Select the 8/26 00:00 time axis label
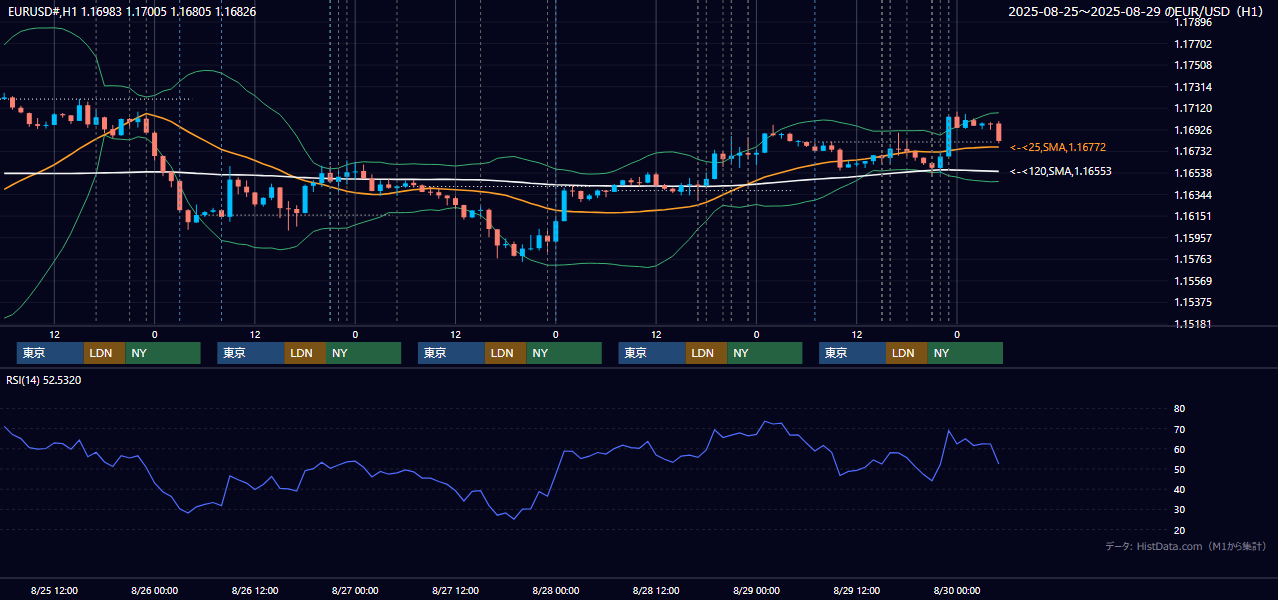Screen dimensions: 1278x600 [x=155, y=590]
